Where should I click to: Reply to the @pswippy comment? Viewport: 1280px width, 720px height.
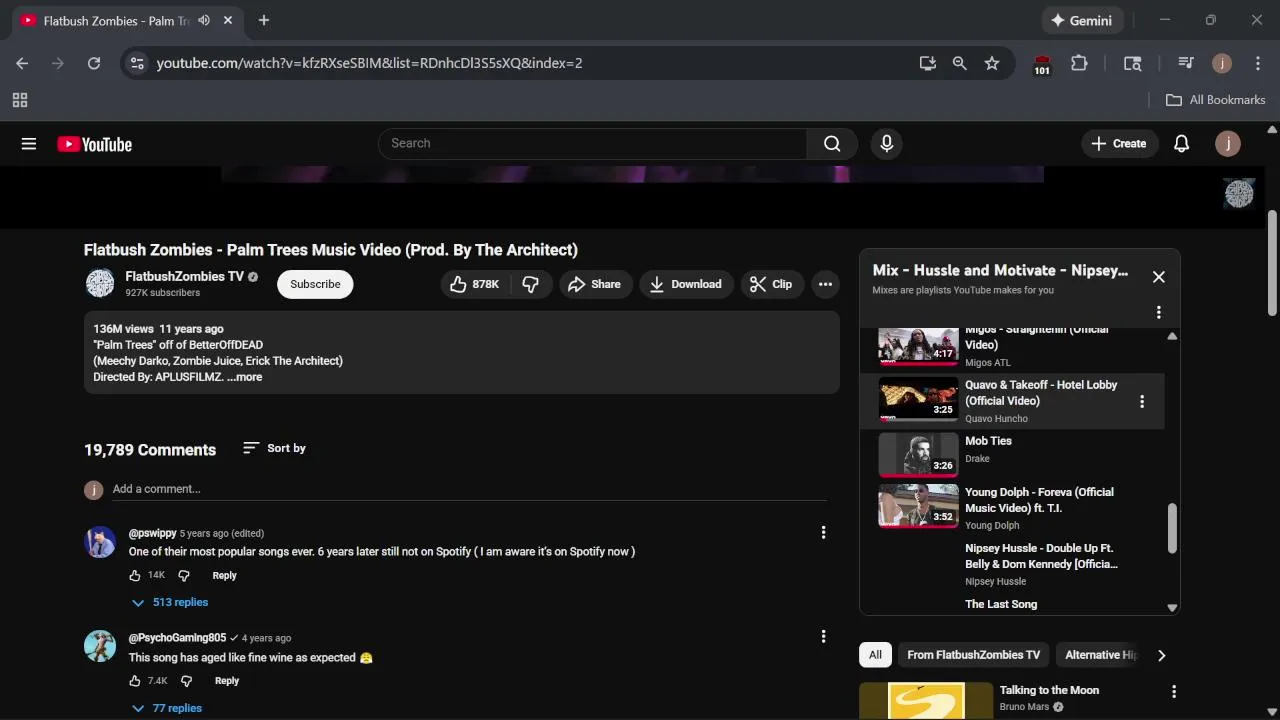point(224,575)
